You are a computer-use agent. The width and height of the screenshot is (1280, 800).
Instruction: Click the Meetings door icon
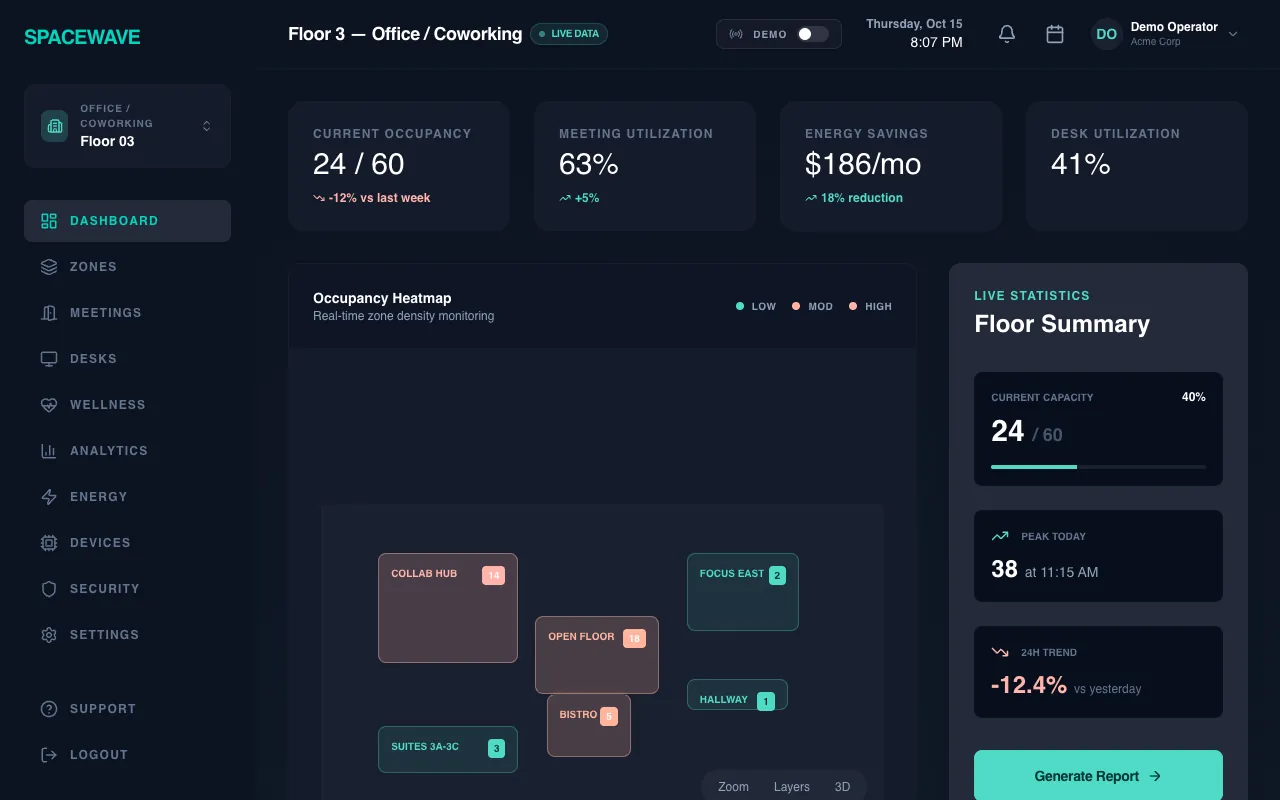pos(49,313)
